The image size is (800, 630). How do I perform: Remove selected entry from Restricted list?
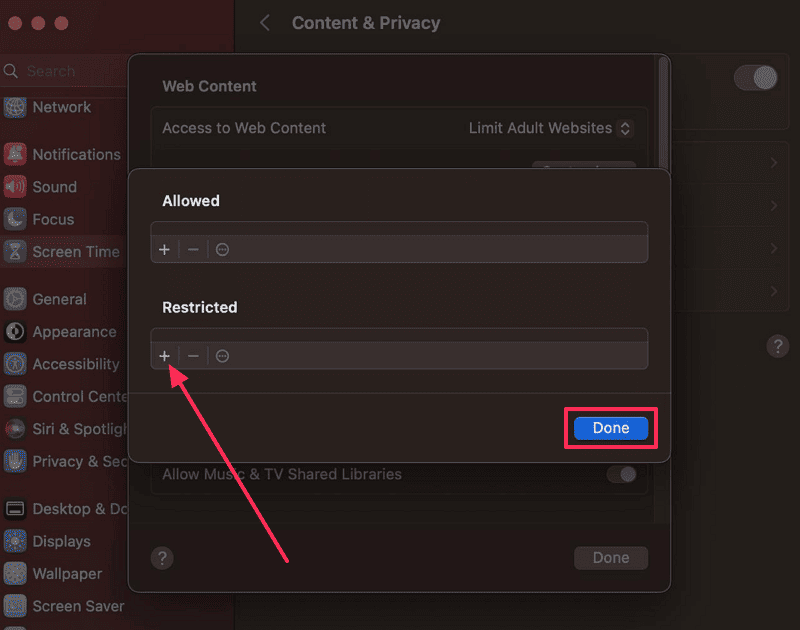pos(193,356)
